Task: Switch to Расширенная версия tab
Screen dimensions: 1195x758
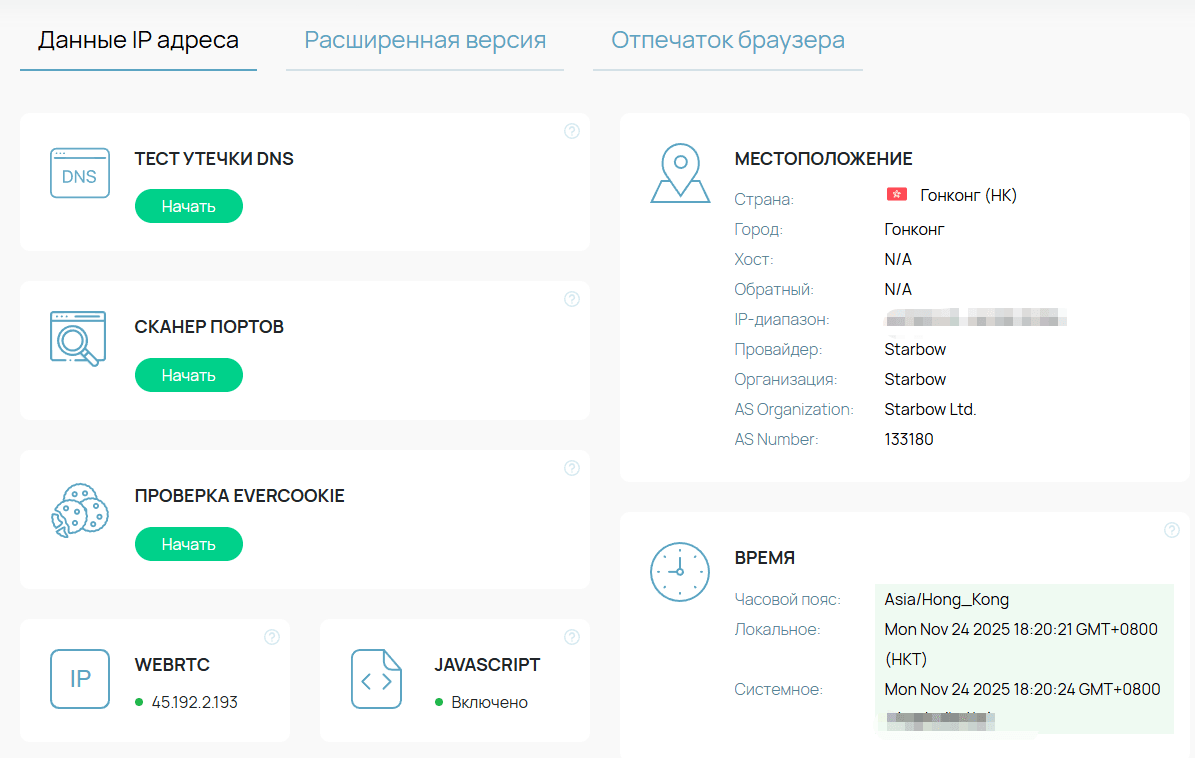Action: [425, 41]
